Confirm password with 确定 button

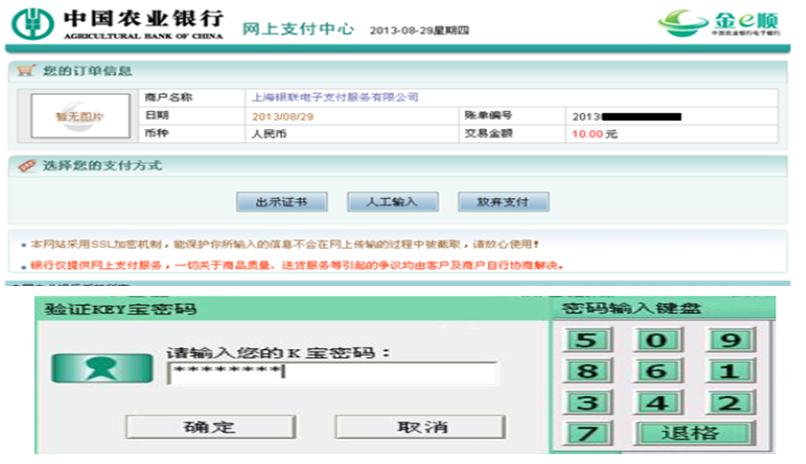pyautogui.click(x=210, y=427)
